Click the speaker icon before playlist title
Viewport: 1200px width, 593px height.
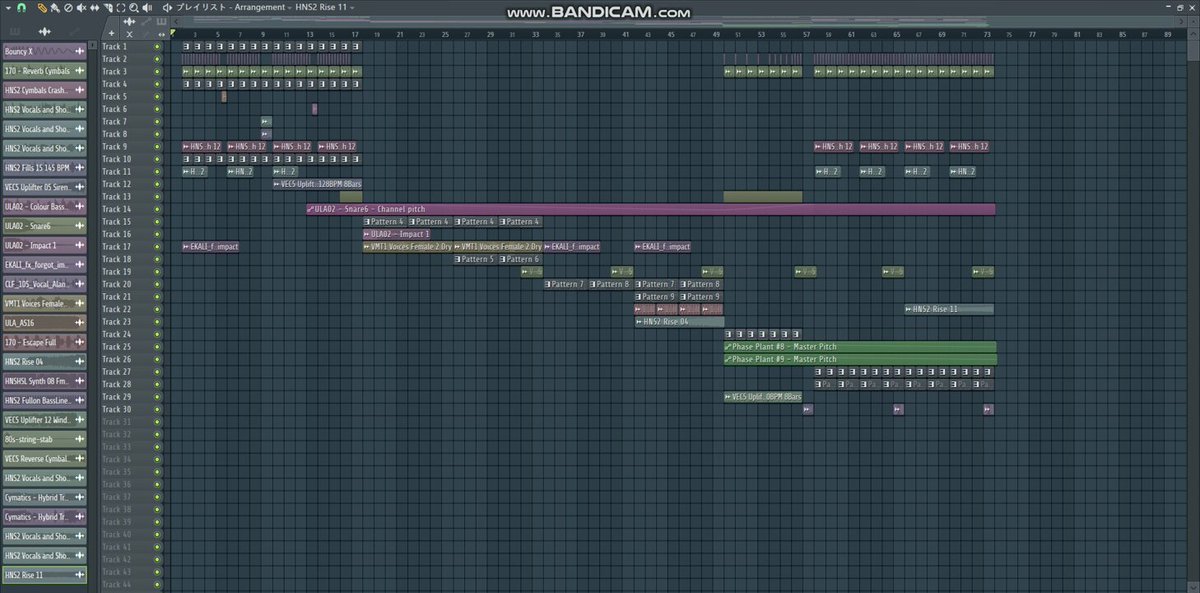pyautogui.click(x=167, y=7)
